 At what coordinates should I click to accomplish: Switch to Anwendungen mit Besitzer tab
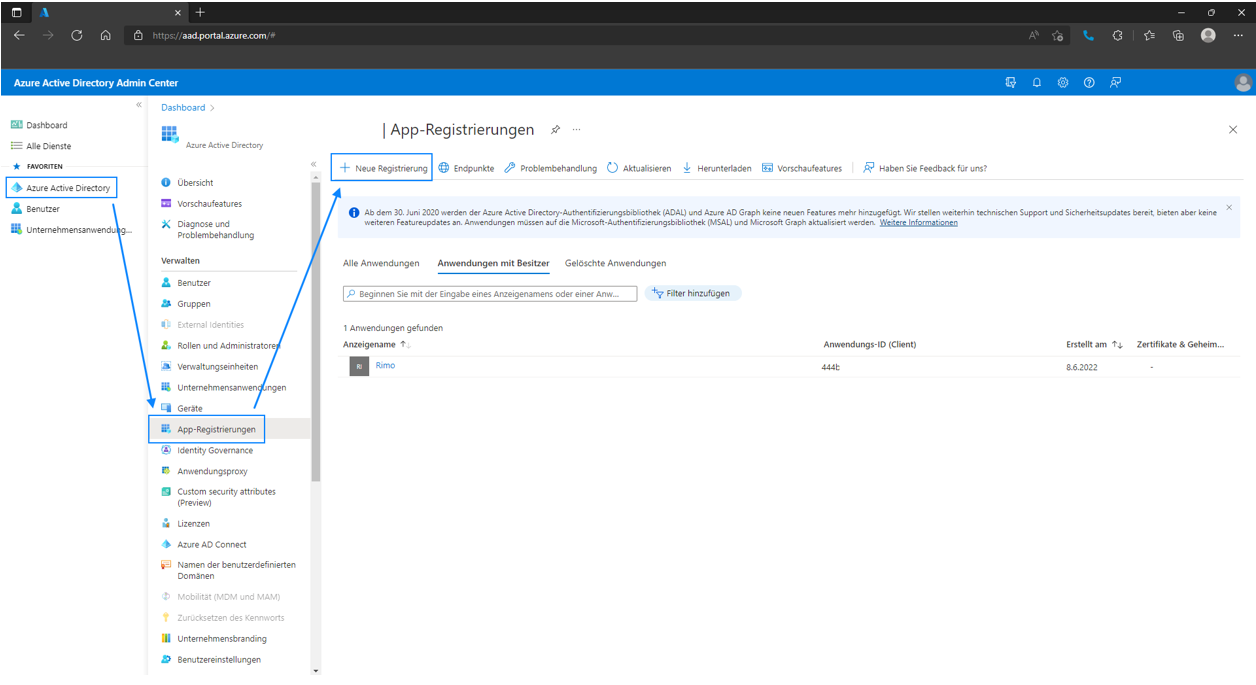click(x=493, y=264)
